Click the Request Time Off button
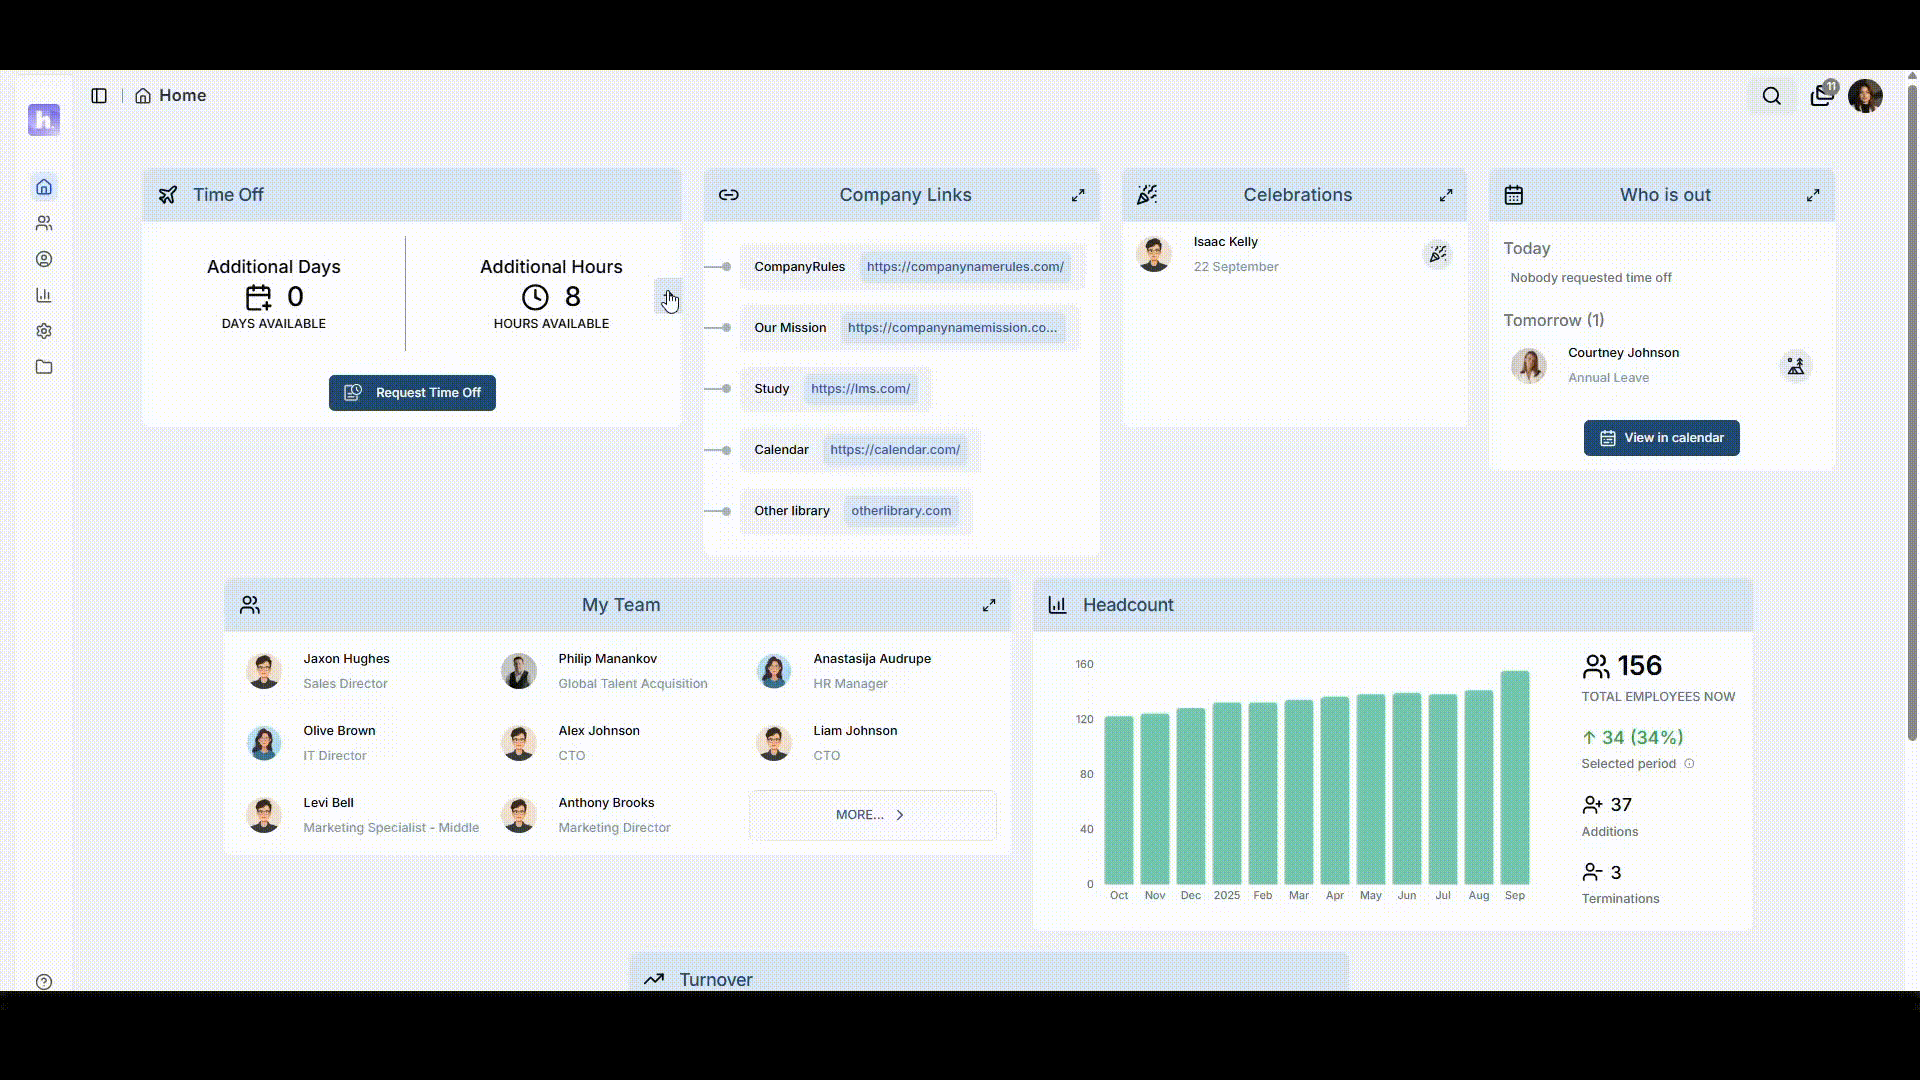Screen dimensions: 1920x1080 [412, 393]
